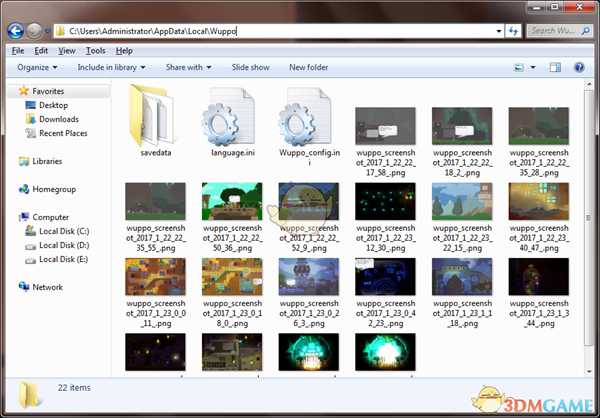Click the refresh button beside address bar

(x=514, y=31)
